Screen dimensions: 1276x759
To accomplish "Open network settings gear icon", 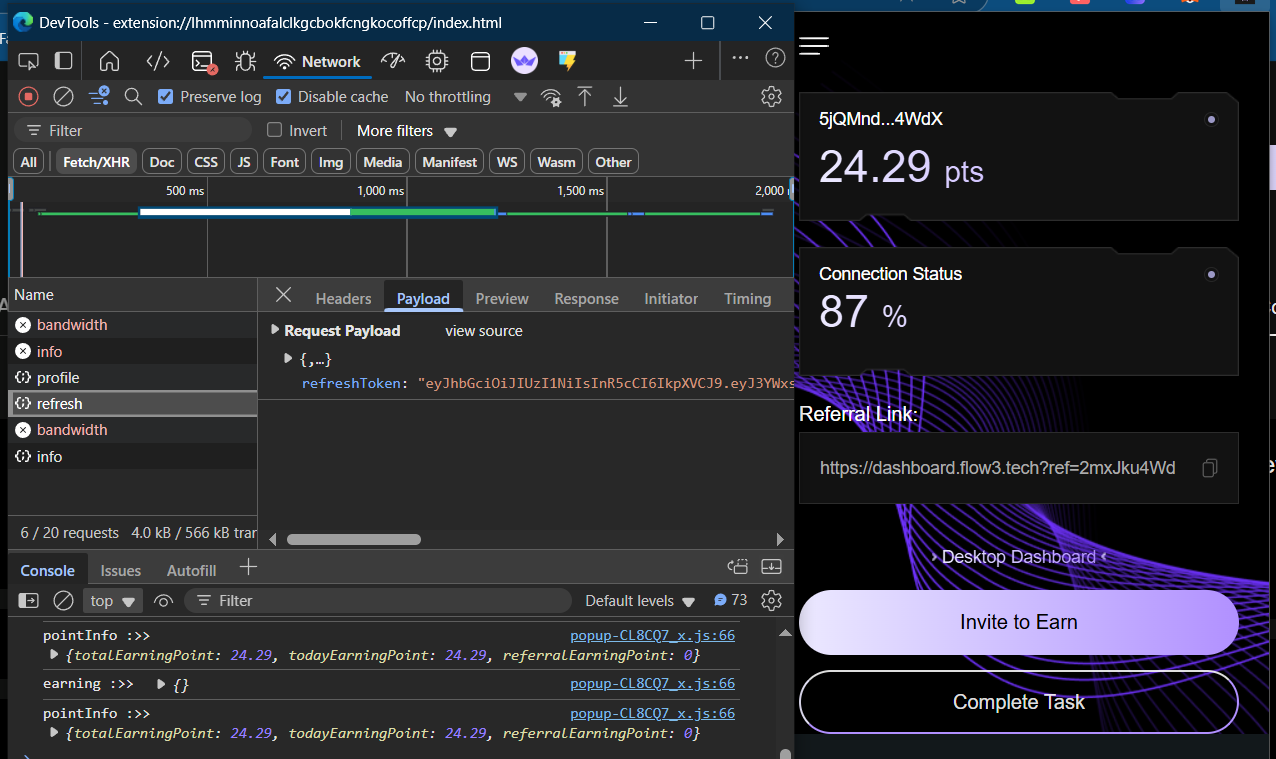I will click(x=770, y=97).
